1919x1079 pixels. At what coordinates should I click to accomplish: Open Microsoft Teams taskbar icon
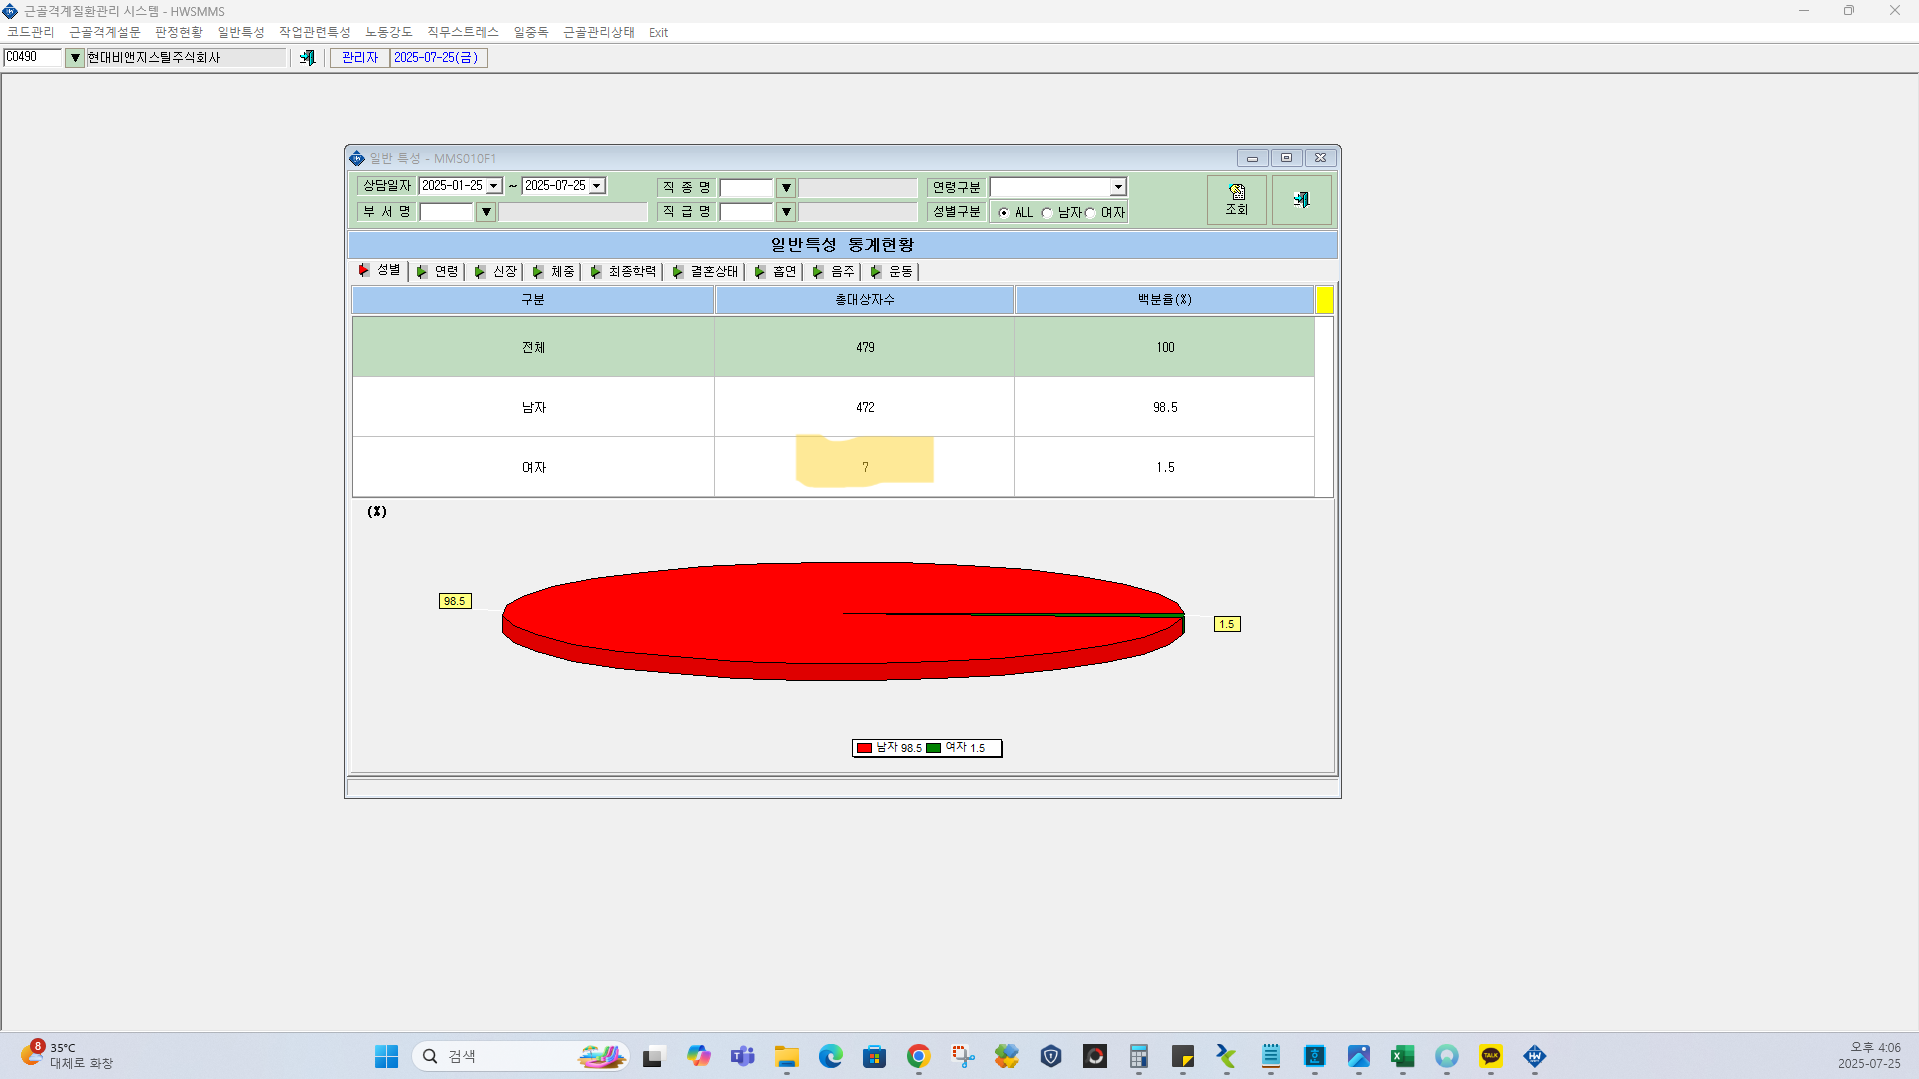tap(742, 1056)
